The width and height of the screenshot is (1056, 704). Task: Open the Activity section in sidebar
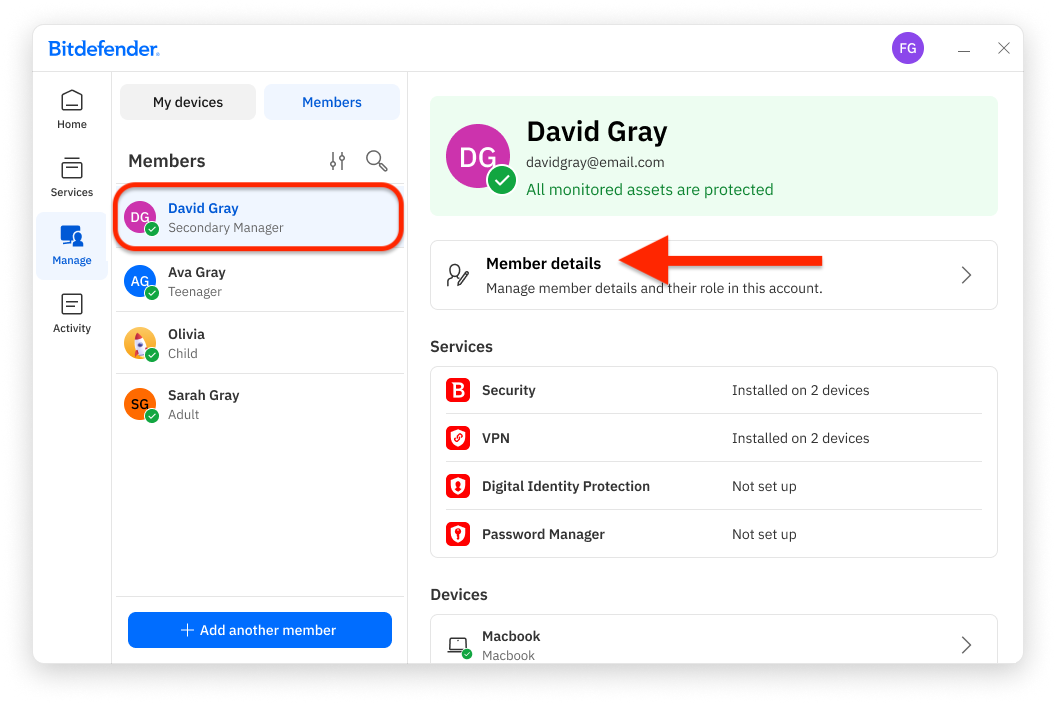71,313
